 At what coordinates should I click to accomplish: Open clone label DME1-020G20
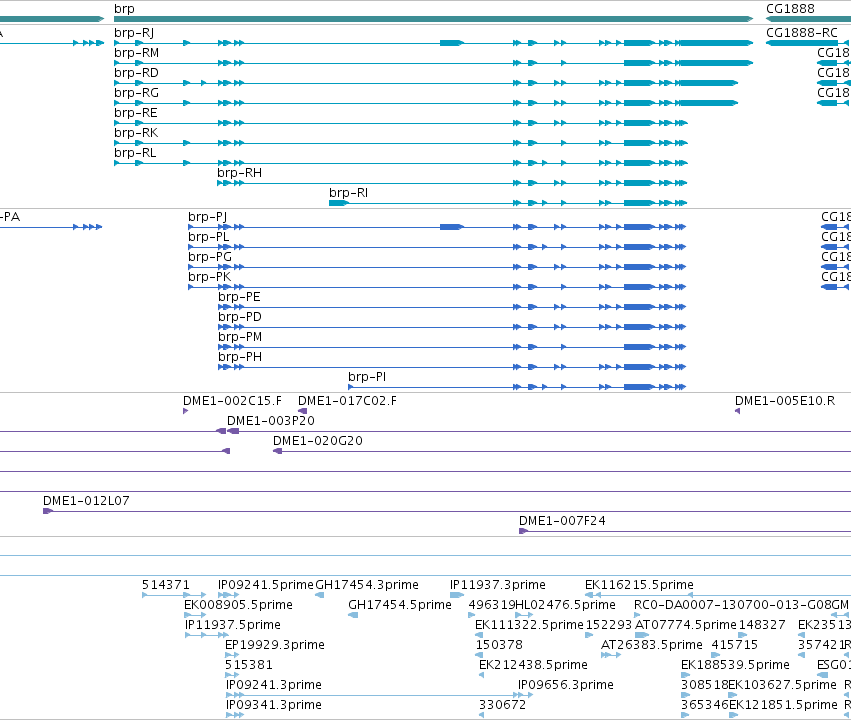tap(317, 441)
